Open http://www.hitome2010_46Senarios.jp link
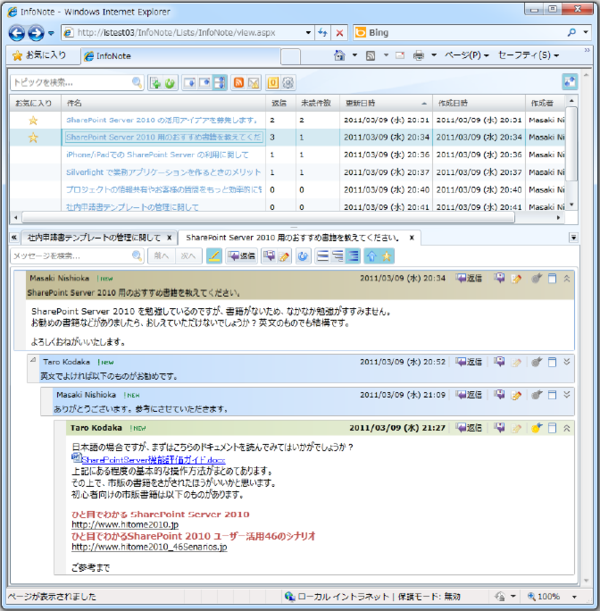 coord(149,547)
